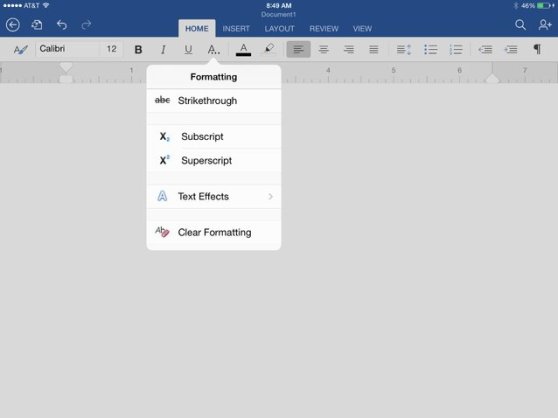Open the text Styles icon

[x=20, y=49]
